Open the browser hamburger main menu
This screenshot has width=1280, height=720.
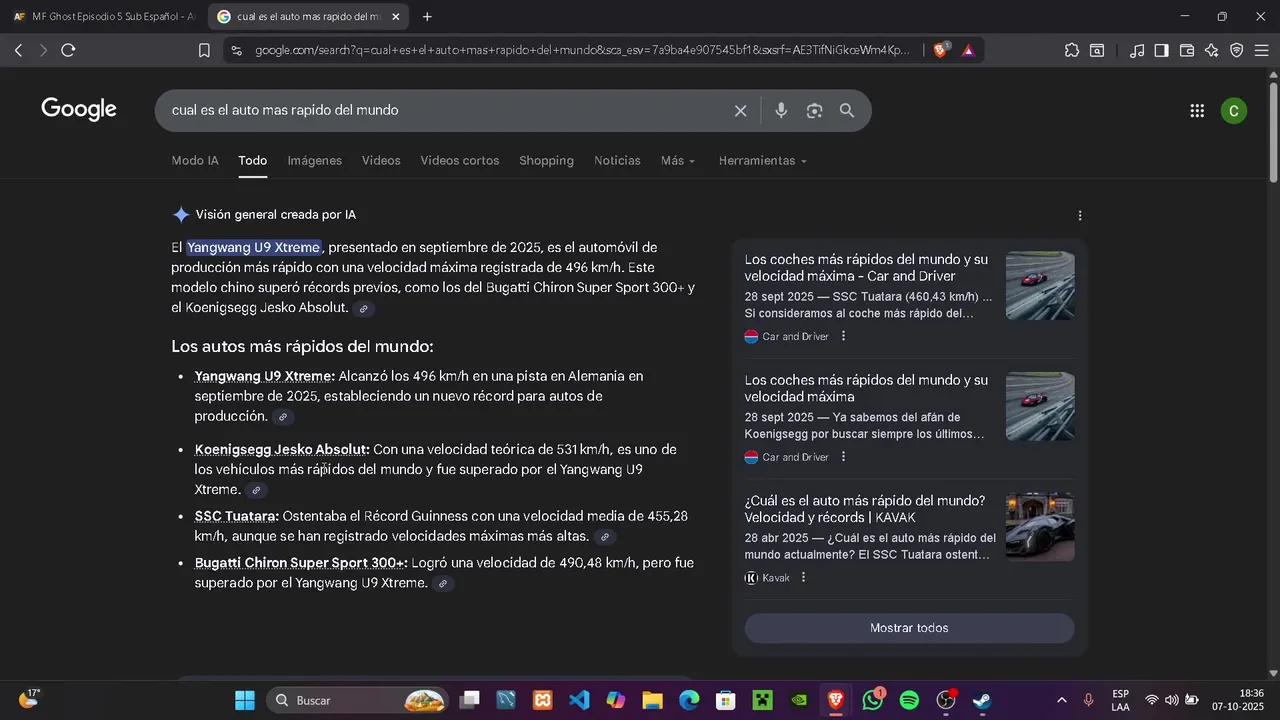pyautogui.click(x=1262, y=50)
